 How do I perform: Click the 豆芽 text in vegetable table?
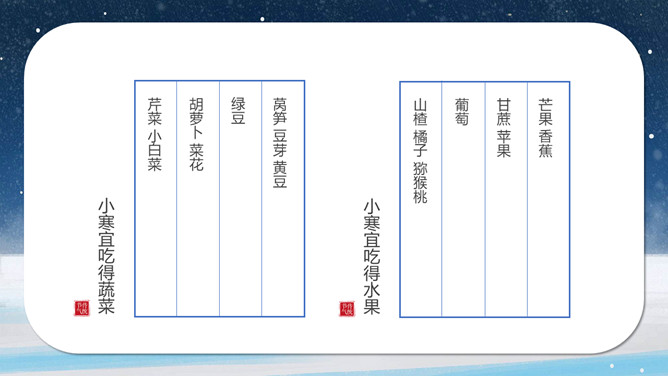coord(280,143)
